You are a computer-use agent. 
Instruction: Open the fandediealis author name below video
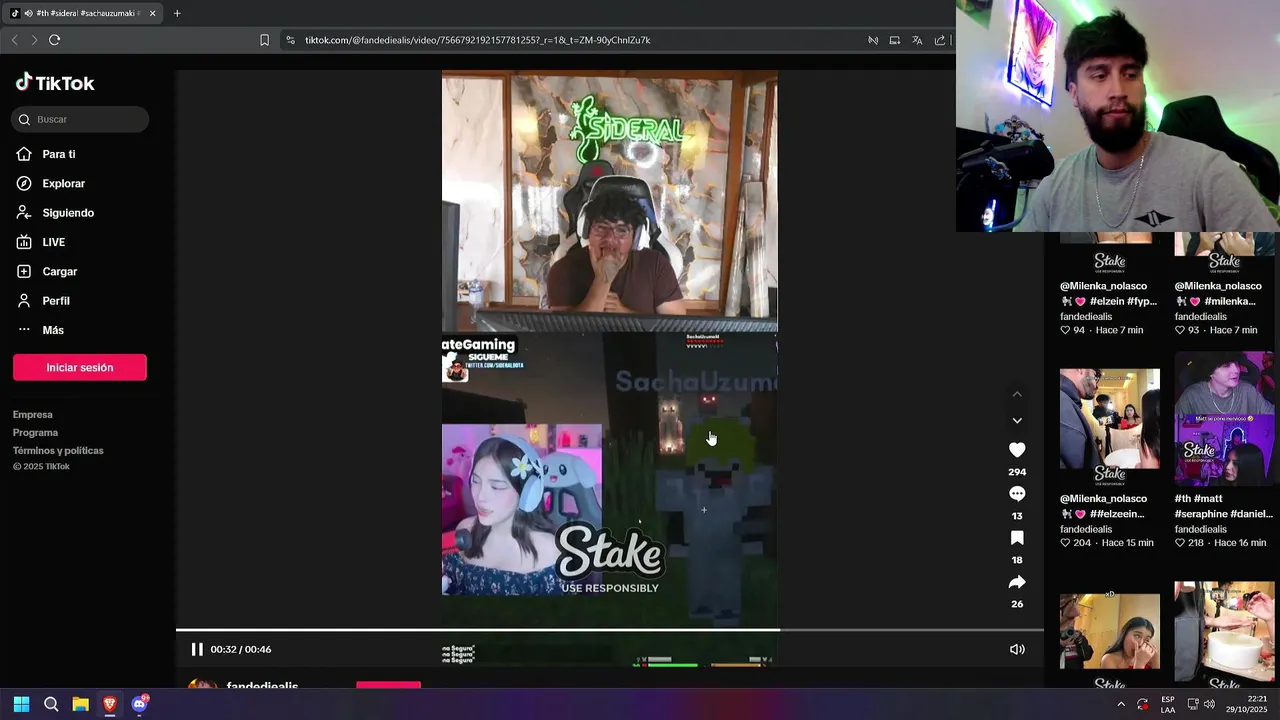coord(262,686)
